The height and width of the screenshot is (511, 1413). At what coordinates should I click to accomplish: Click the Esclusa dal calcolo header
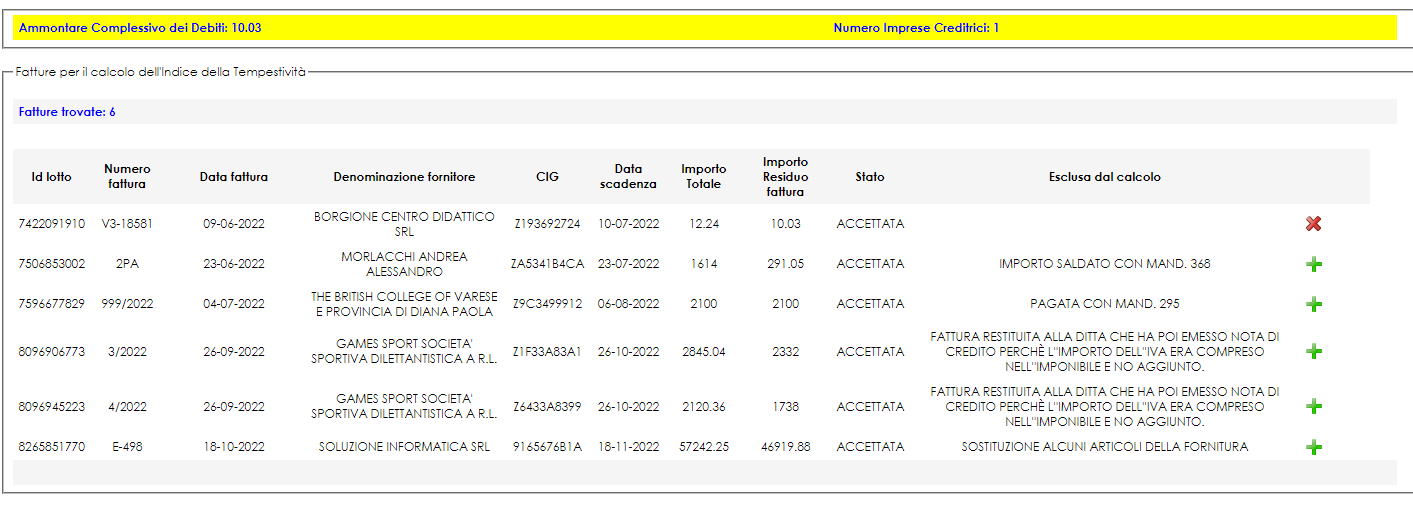click(x=1104, y=177)
